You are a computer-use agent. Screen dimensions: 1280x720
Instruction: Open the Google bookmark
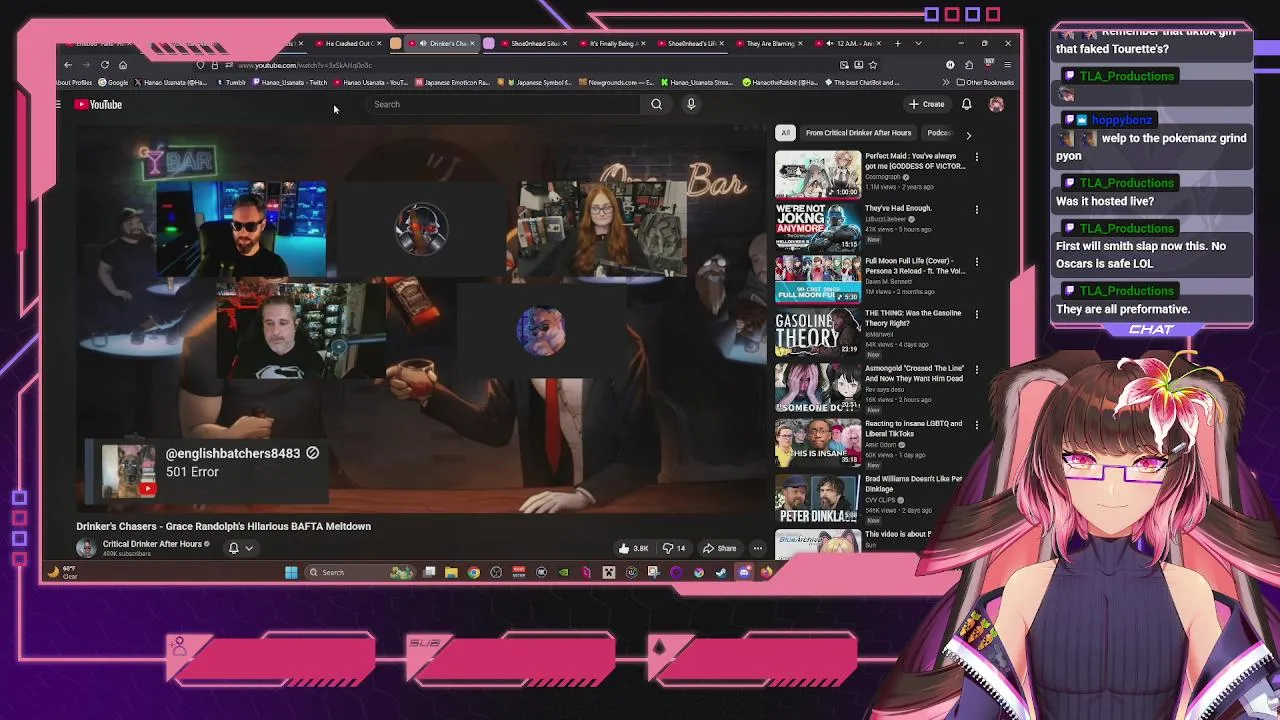(113, 82)
